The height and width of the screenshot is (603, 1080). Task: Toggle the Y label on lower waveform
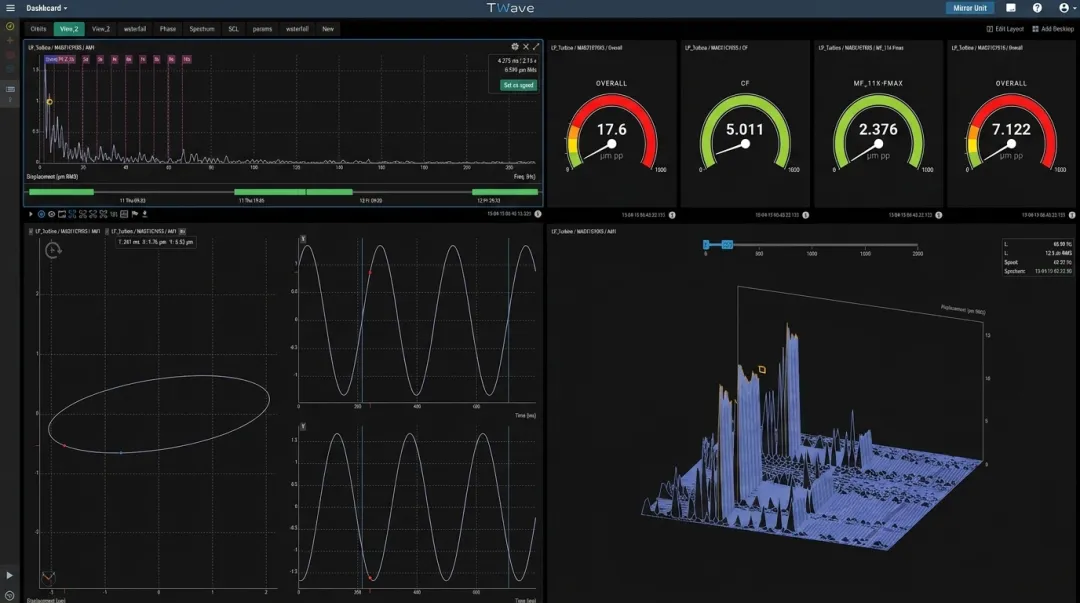[x=303, y=427]
